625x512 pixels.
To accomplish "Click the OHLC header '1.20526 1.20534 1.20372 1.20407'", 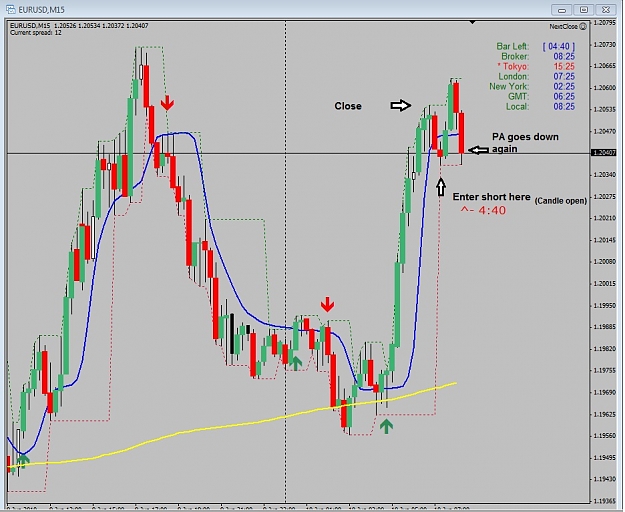I will (x=100, y=26).
